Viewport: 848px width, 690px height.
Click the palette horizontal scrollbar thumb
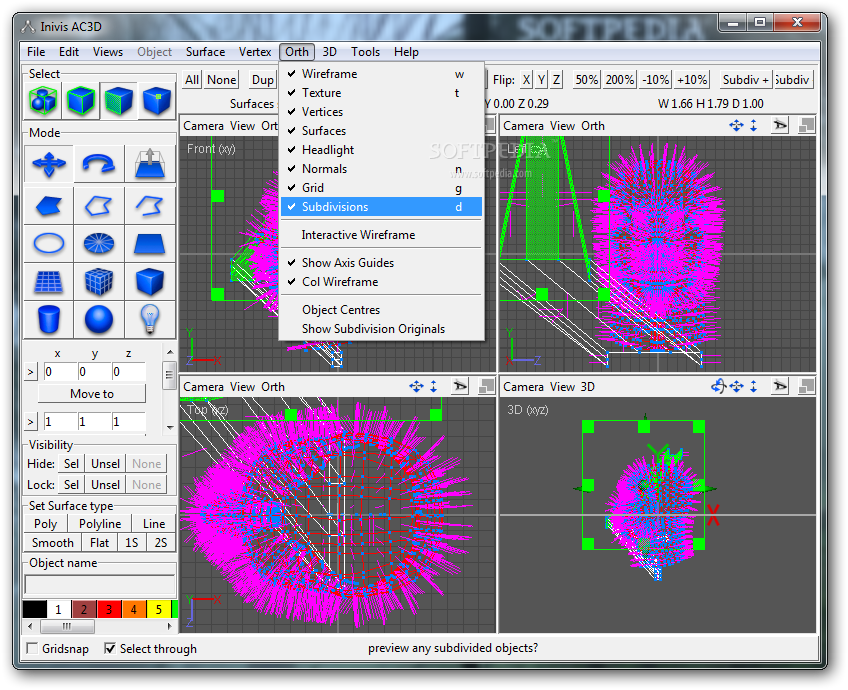[67, 626]
